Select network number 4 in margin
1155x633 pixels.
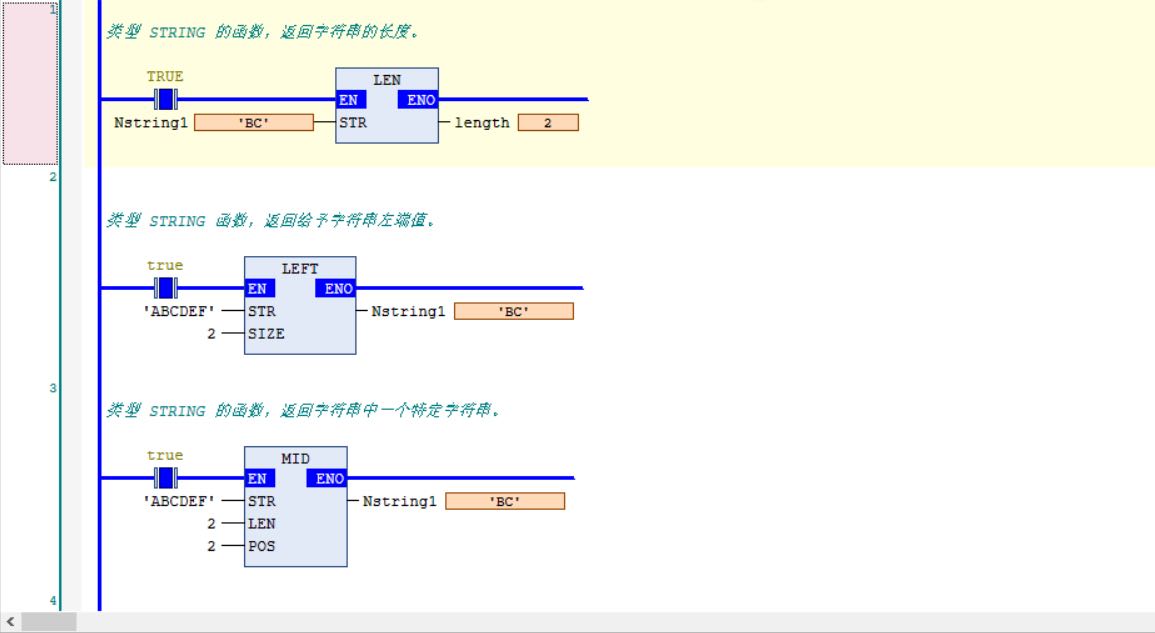[52, 601]
